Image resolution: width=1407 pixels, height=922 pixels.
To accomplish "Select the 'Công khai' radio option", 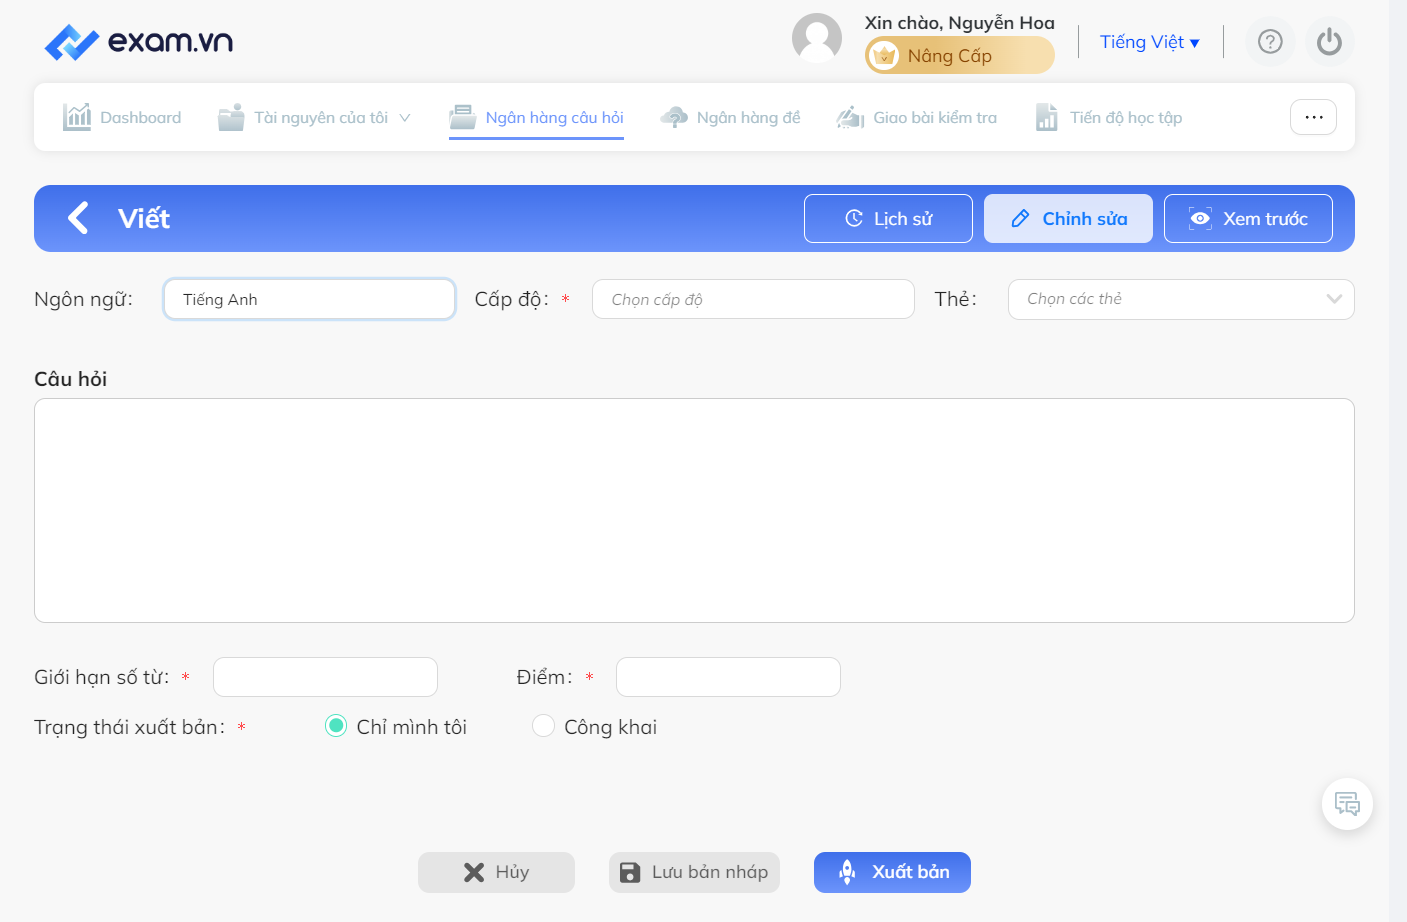I will coord(543,726).
